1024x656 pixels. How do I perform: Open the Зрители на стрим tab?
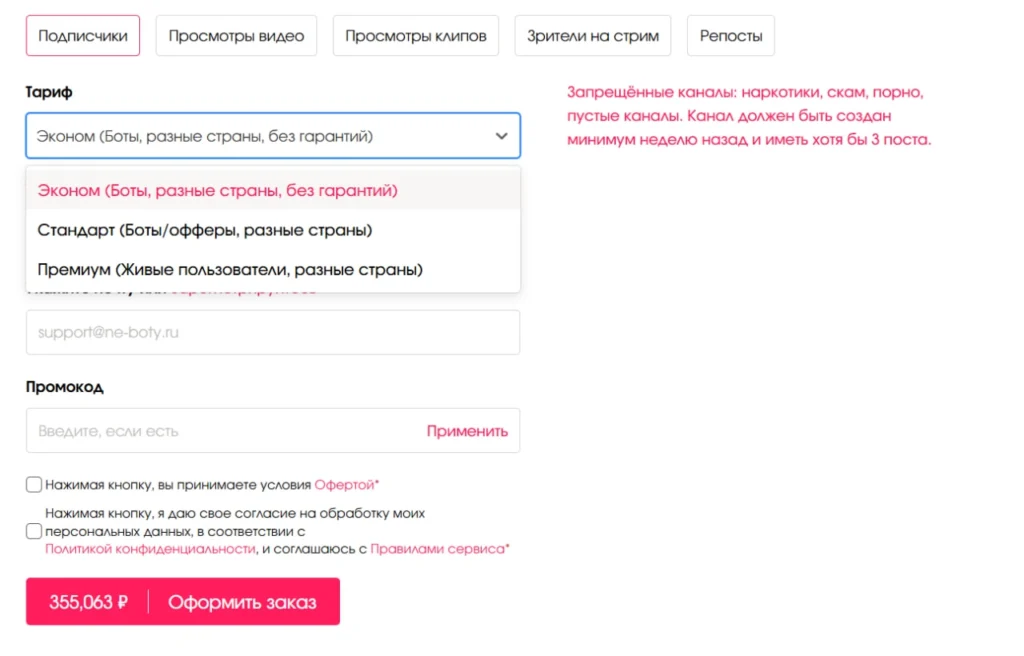point(592,34)
